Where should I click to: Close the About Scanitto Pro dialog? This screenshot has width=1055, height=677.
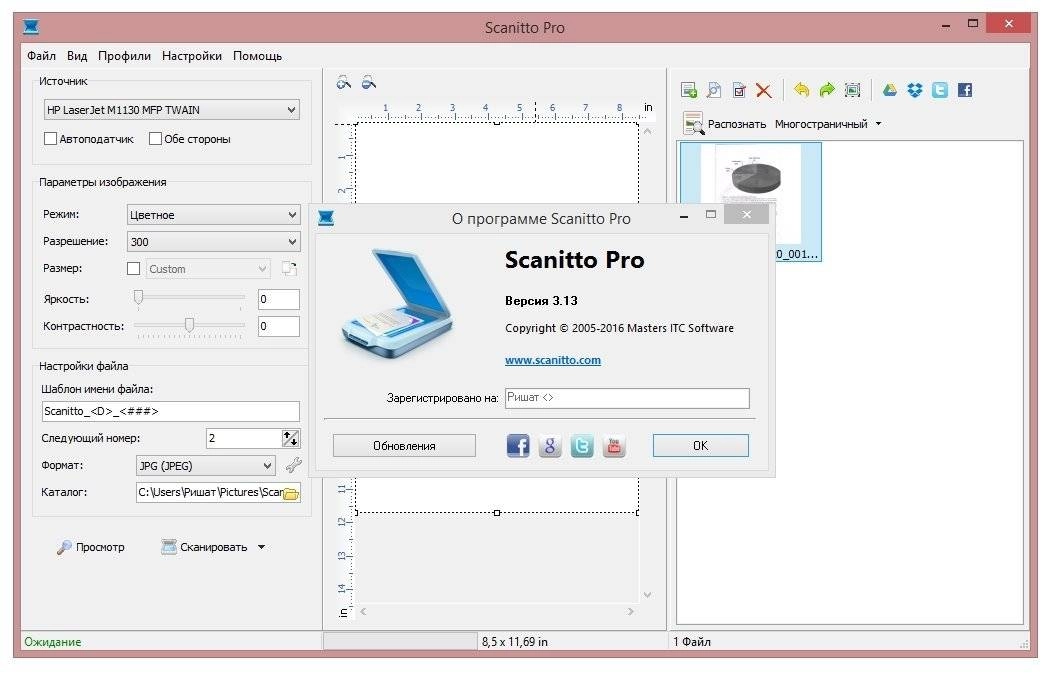[x=747, y=215]
